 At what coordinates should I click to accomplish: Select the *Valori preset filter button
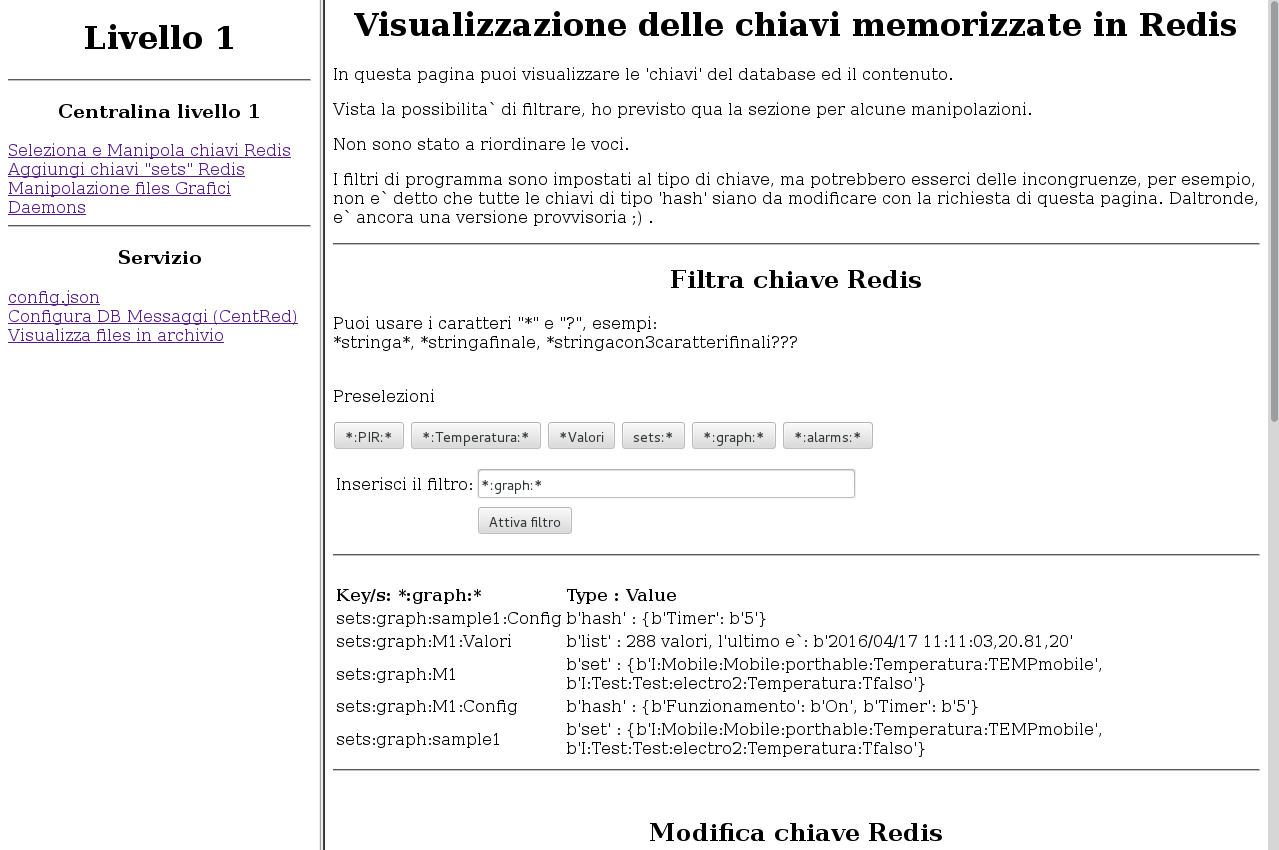[581, 436]
